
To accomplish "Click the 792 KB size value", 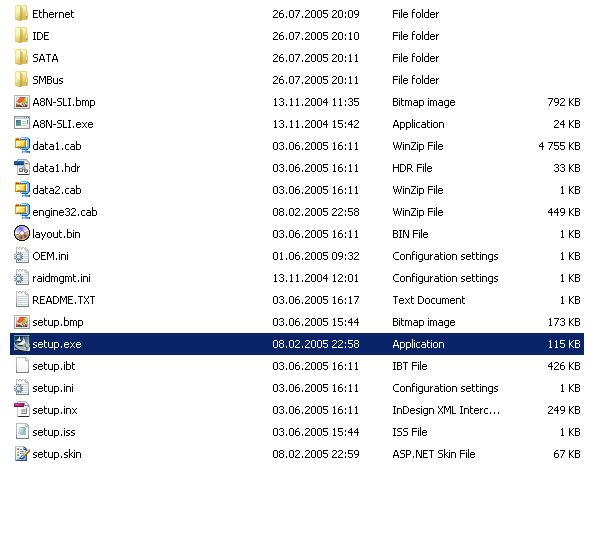I will (564, 102).
